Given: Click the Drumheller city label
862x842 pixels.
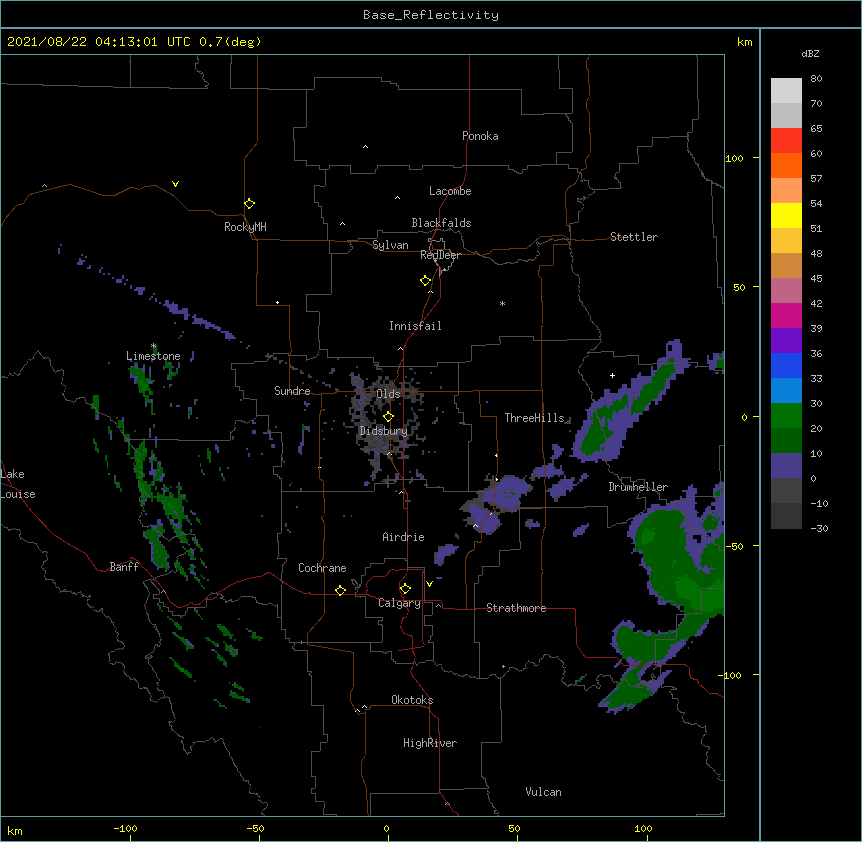Looking at the screenshot, I should point(638,487).
